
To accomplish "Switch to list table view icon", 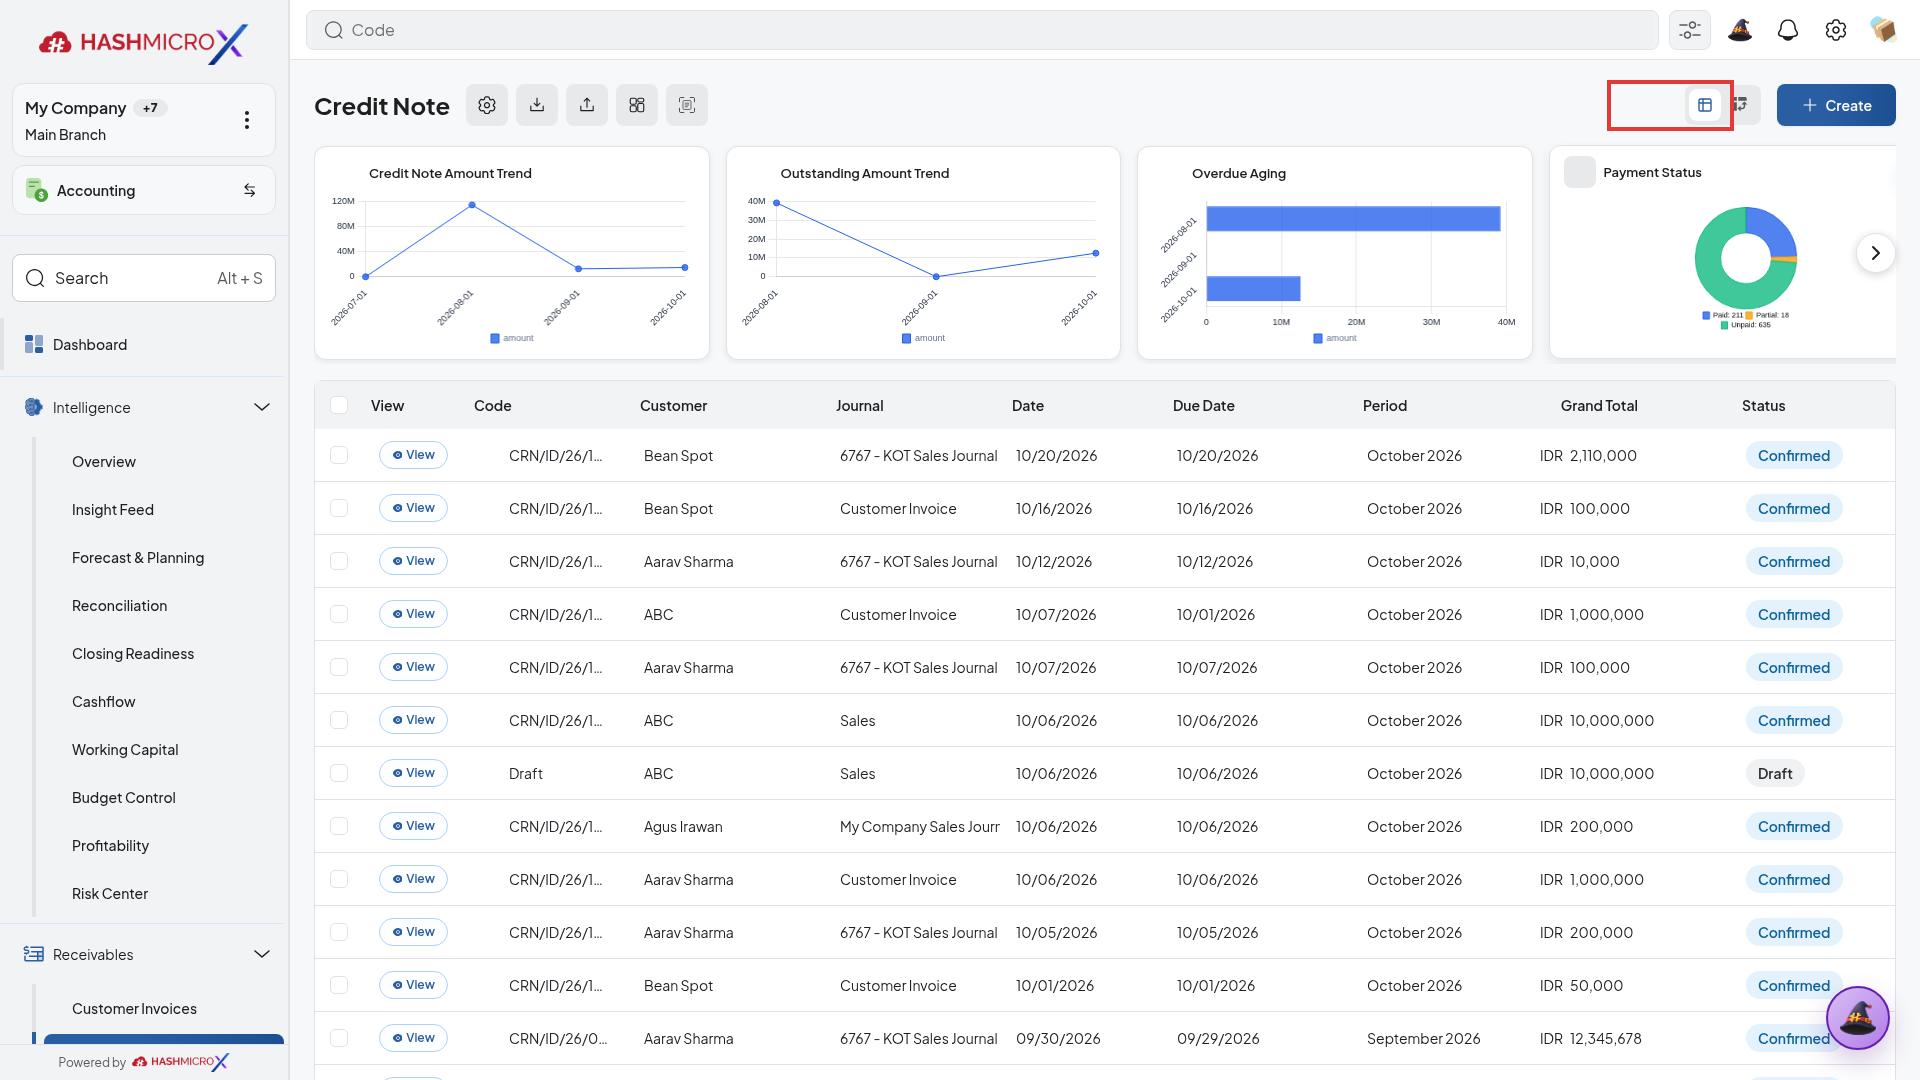I will 1705,105.
